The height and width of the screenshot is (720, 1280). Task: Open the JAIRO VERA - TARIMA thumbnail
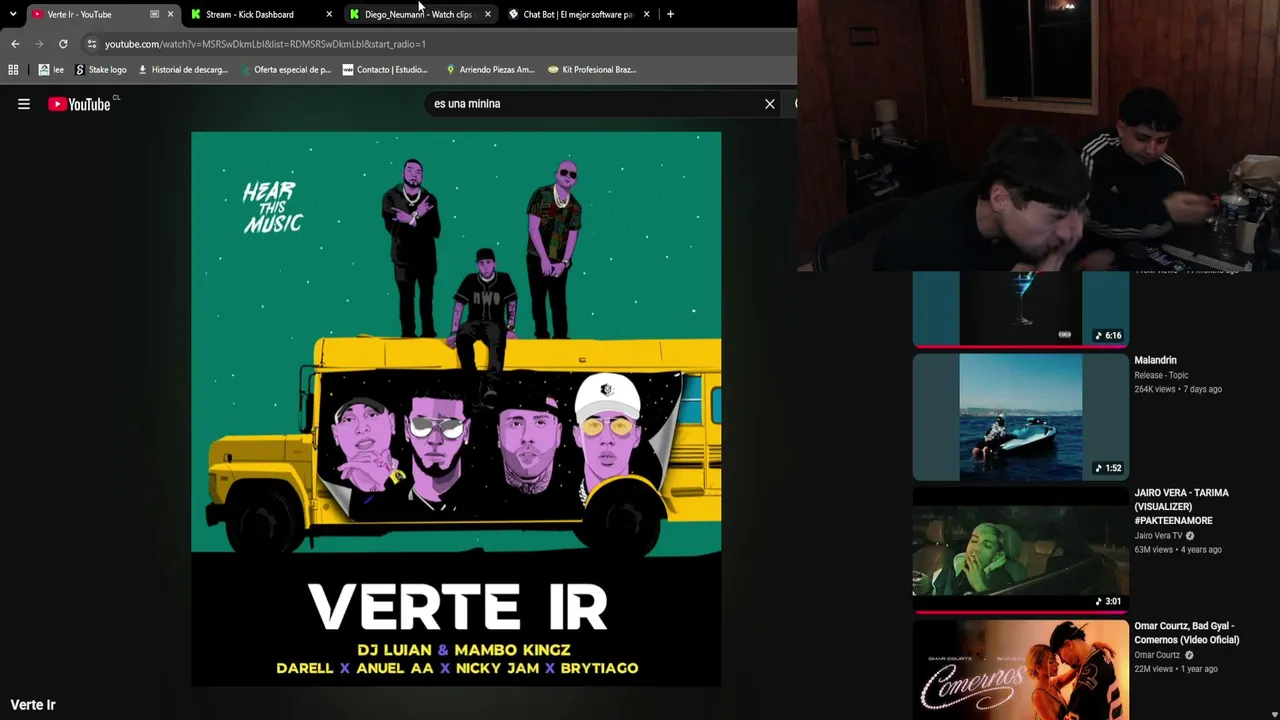[x=1021, y=549]
